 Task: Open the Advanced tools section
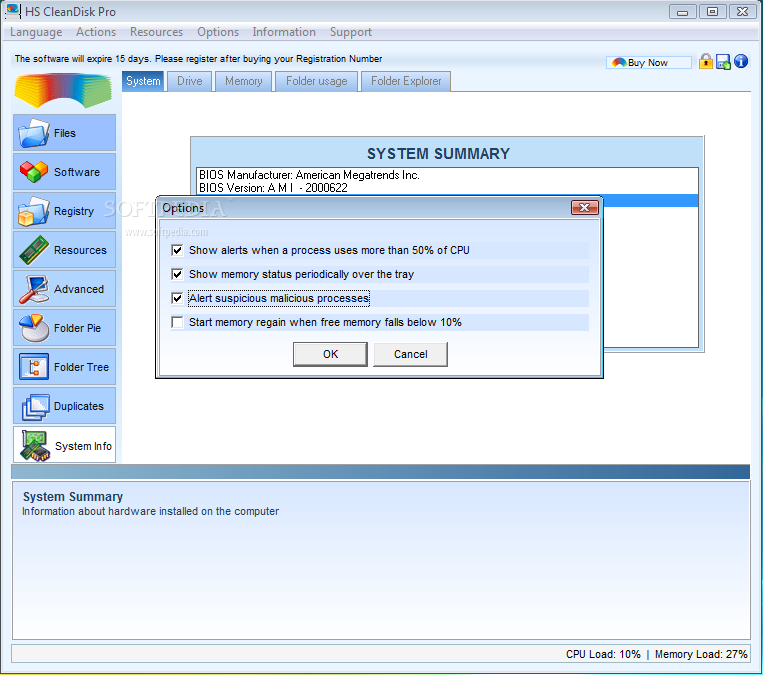coord(64,289)
